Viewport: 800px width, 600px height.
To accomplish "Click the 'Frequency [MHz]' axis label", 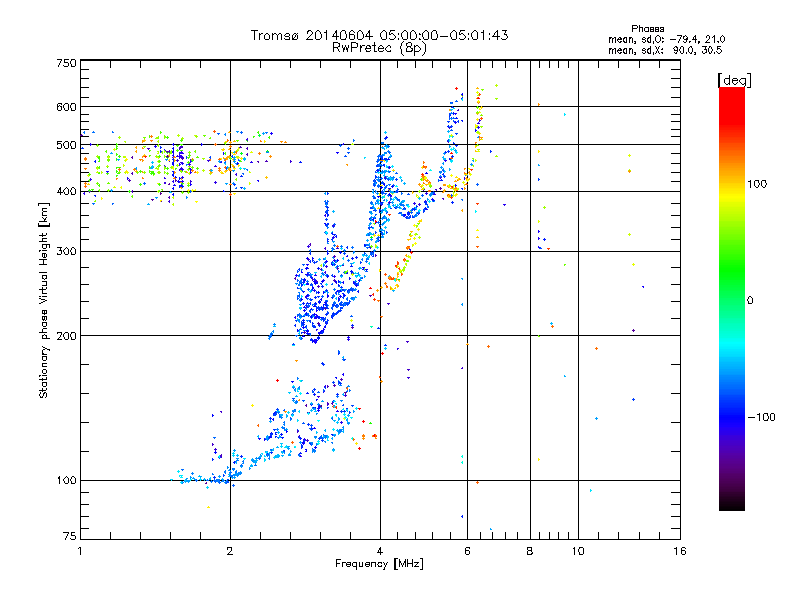I will click(379, 564).
